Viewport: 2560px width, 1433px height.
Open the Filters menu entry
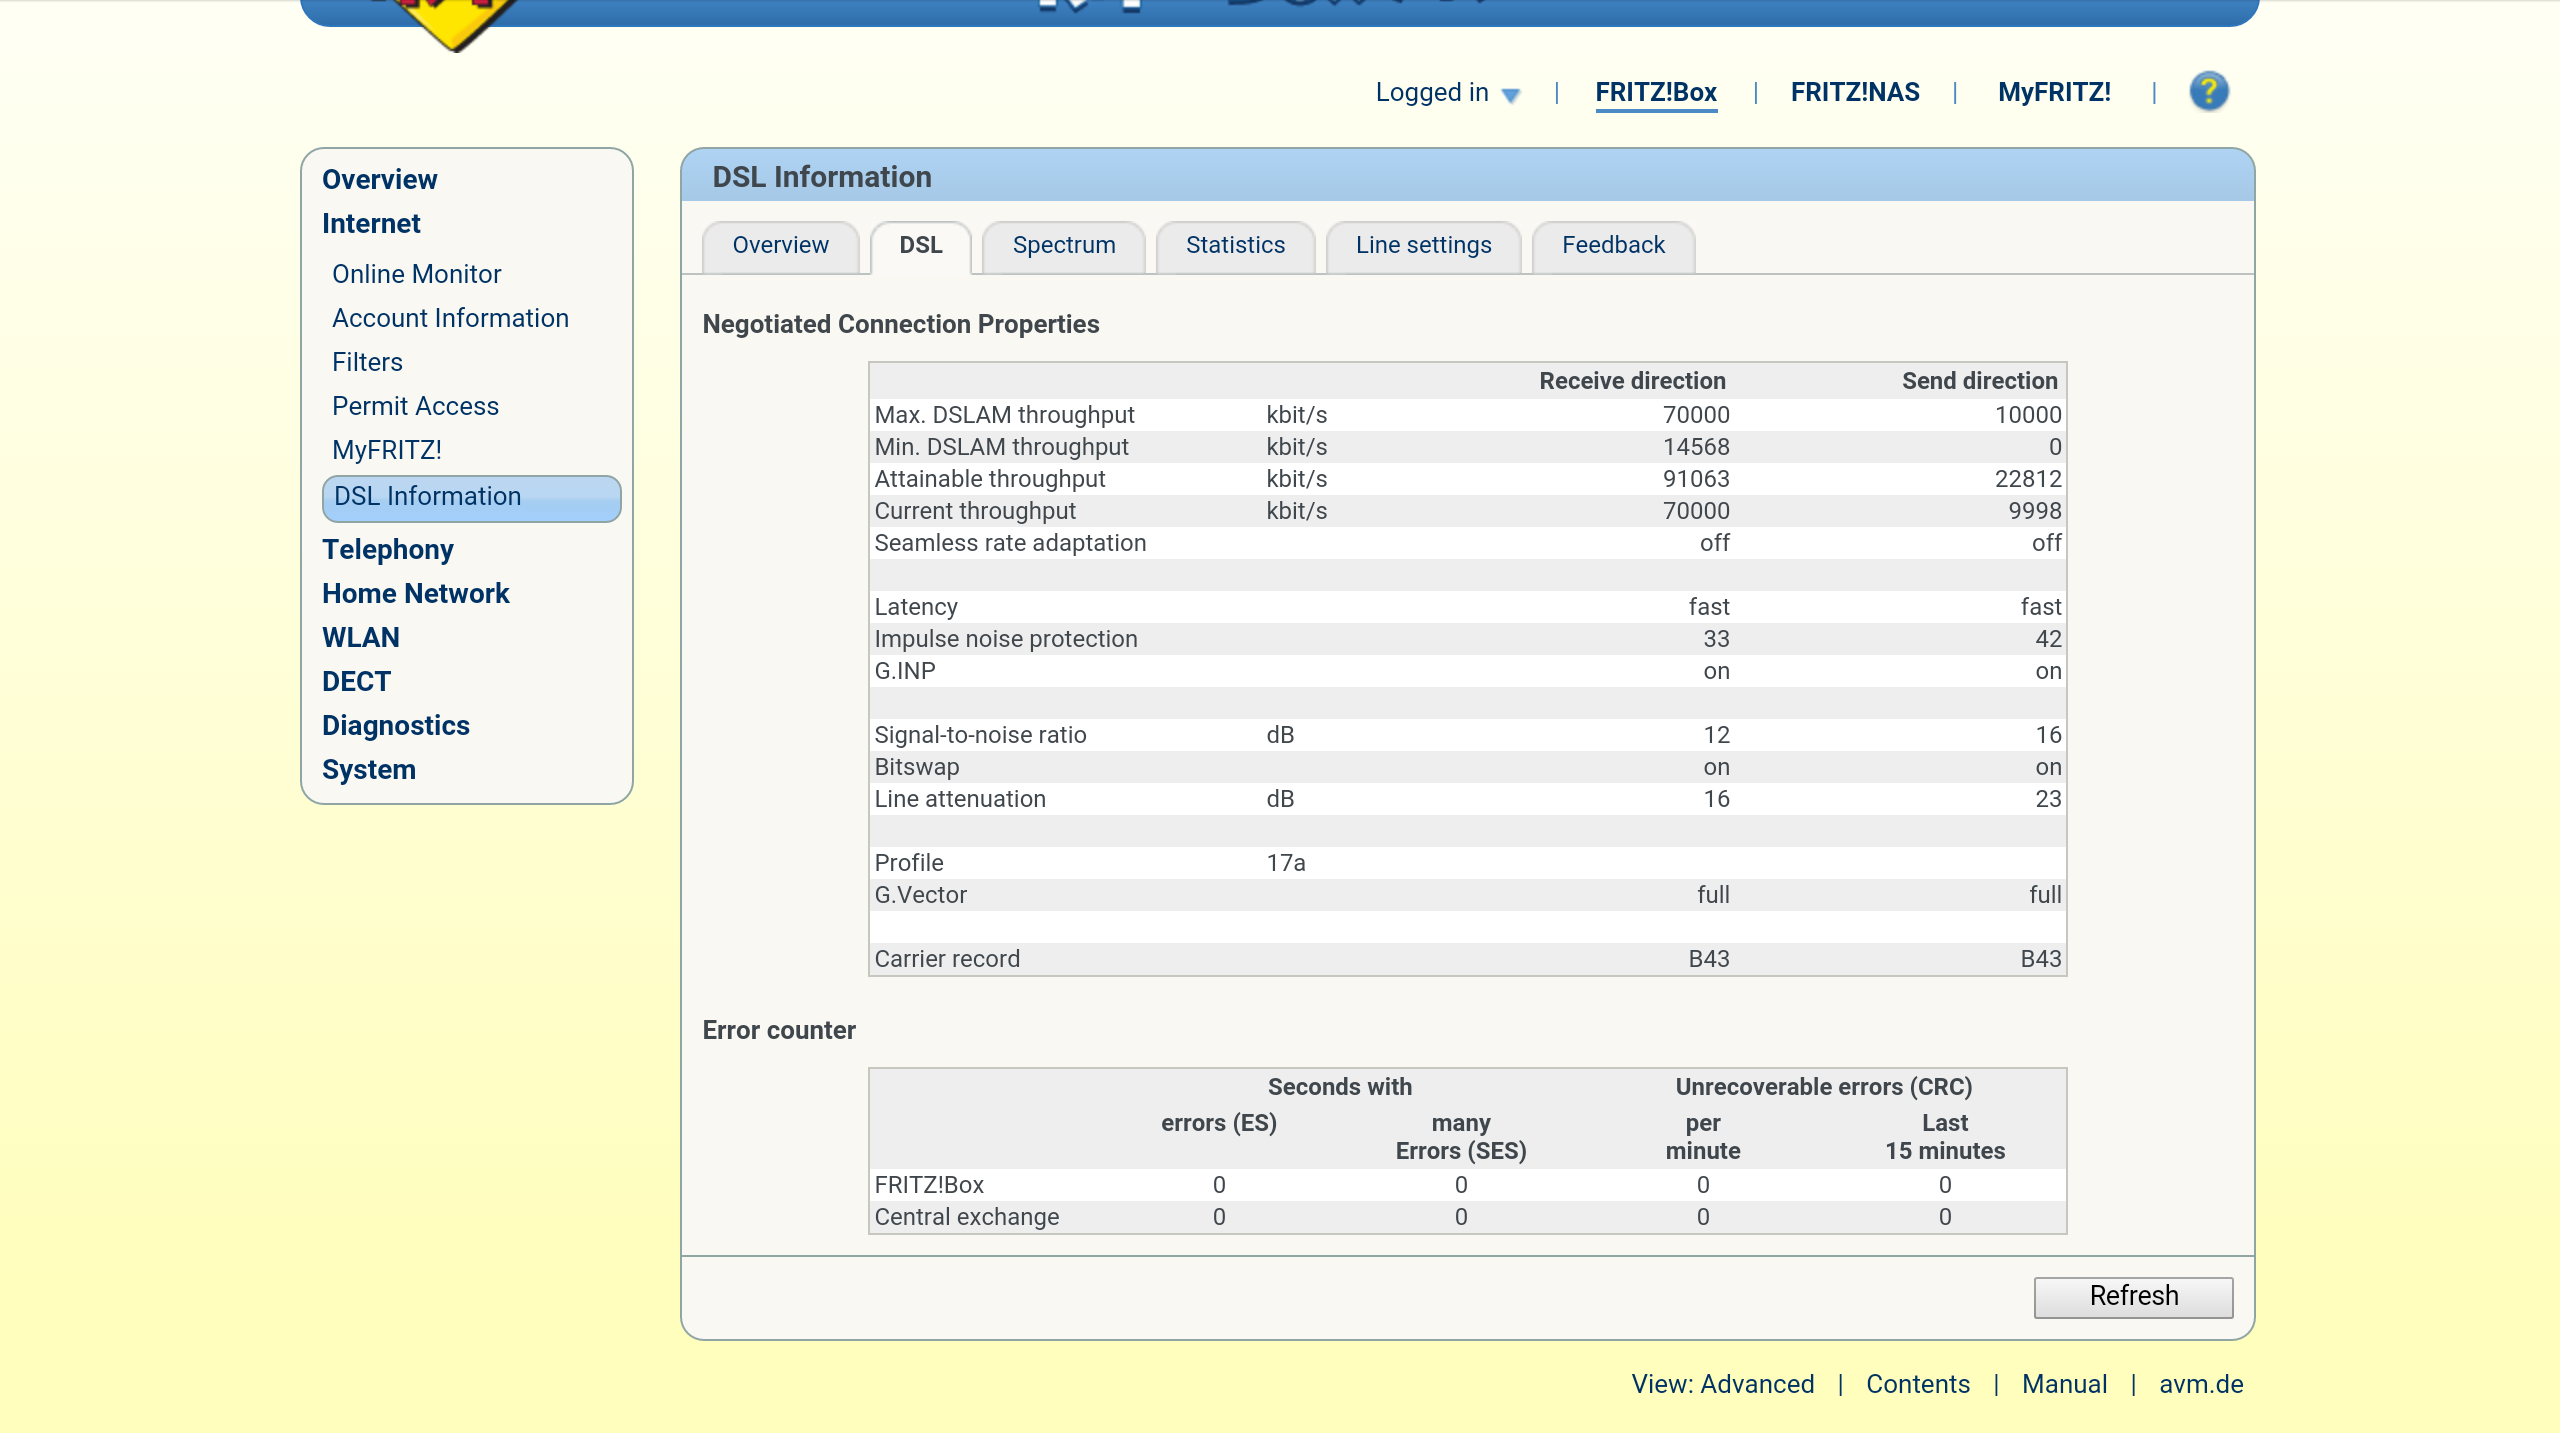(x=367, y=362)
